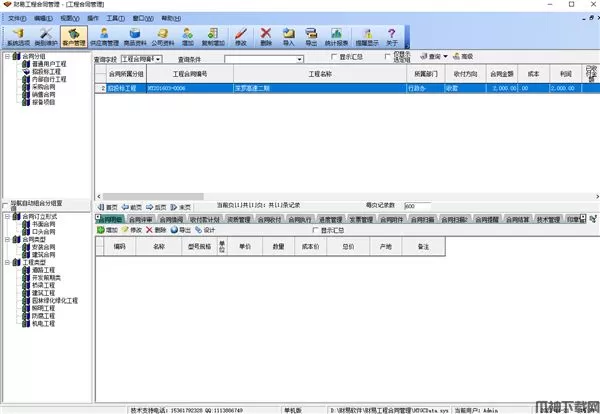Screen dimensions: 600x414
Task: Toggle the 导航自动组合分组查询 checkbox
Action: 6,203
